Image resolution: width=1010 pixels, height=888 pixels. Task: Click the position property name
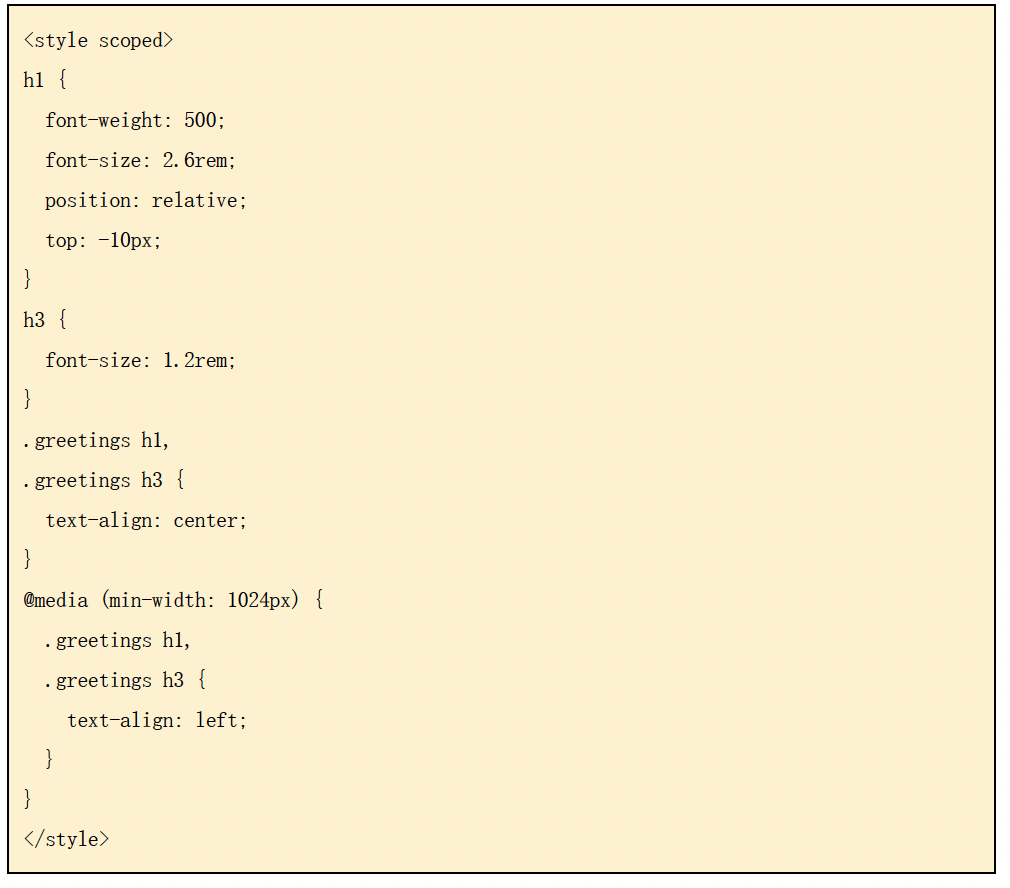[x=92, y=201]
